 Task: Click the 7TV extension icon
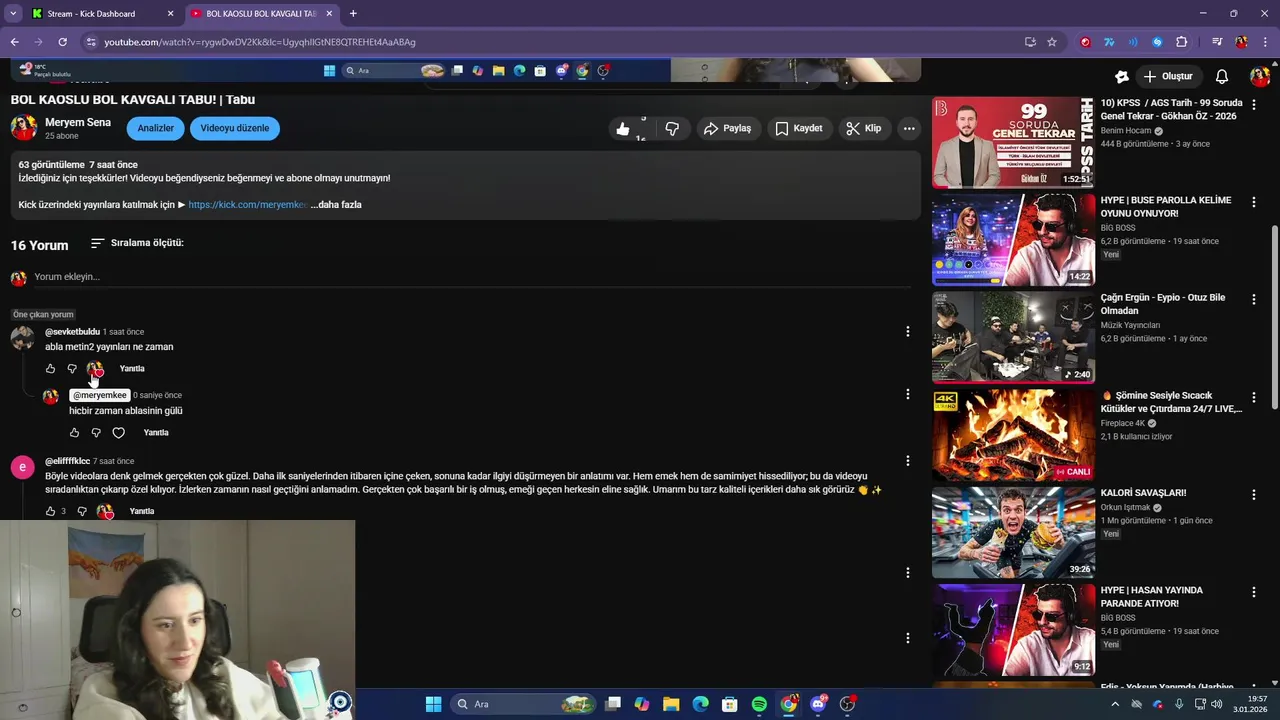pos(1109,42)
